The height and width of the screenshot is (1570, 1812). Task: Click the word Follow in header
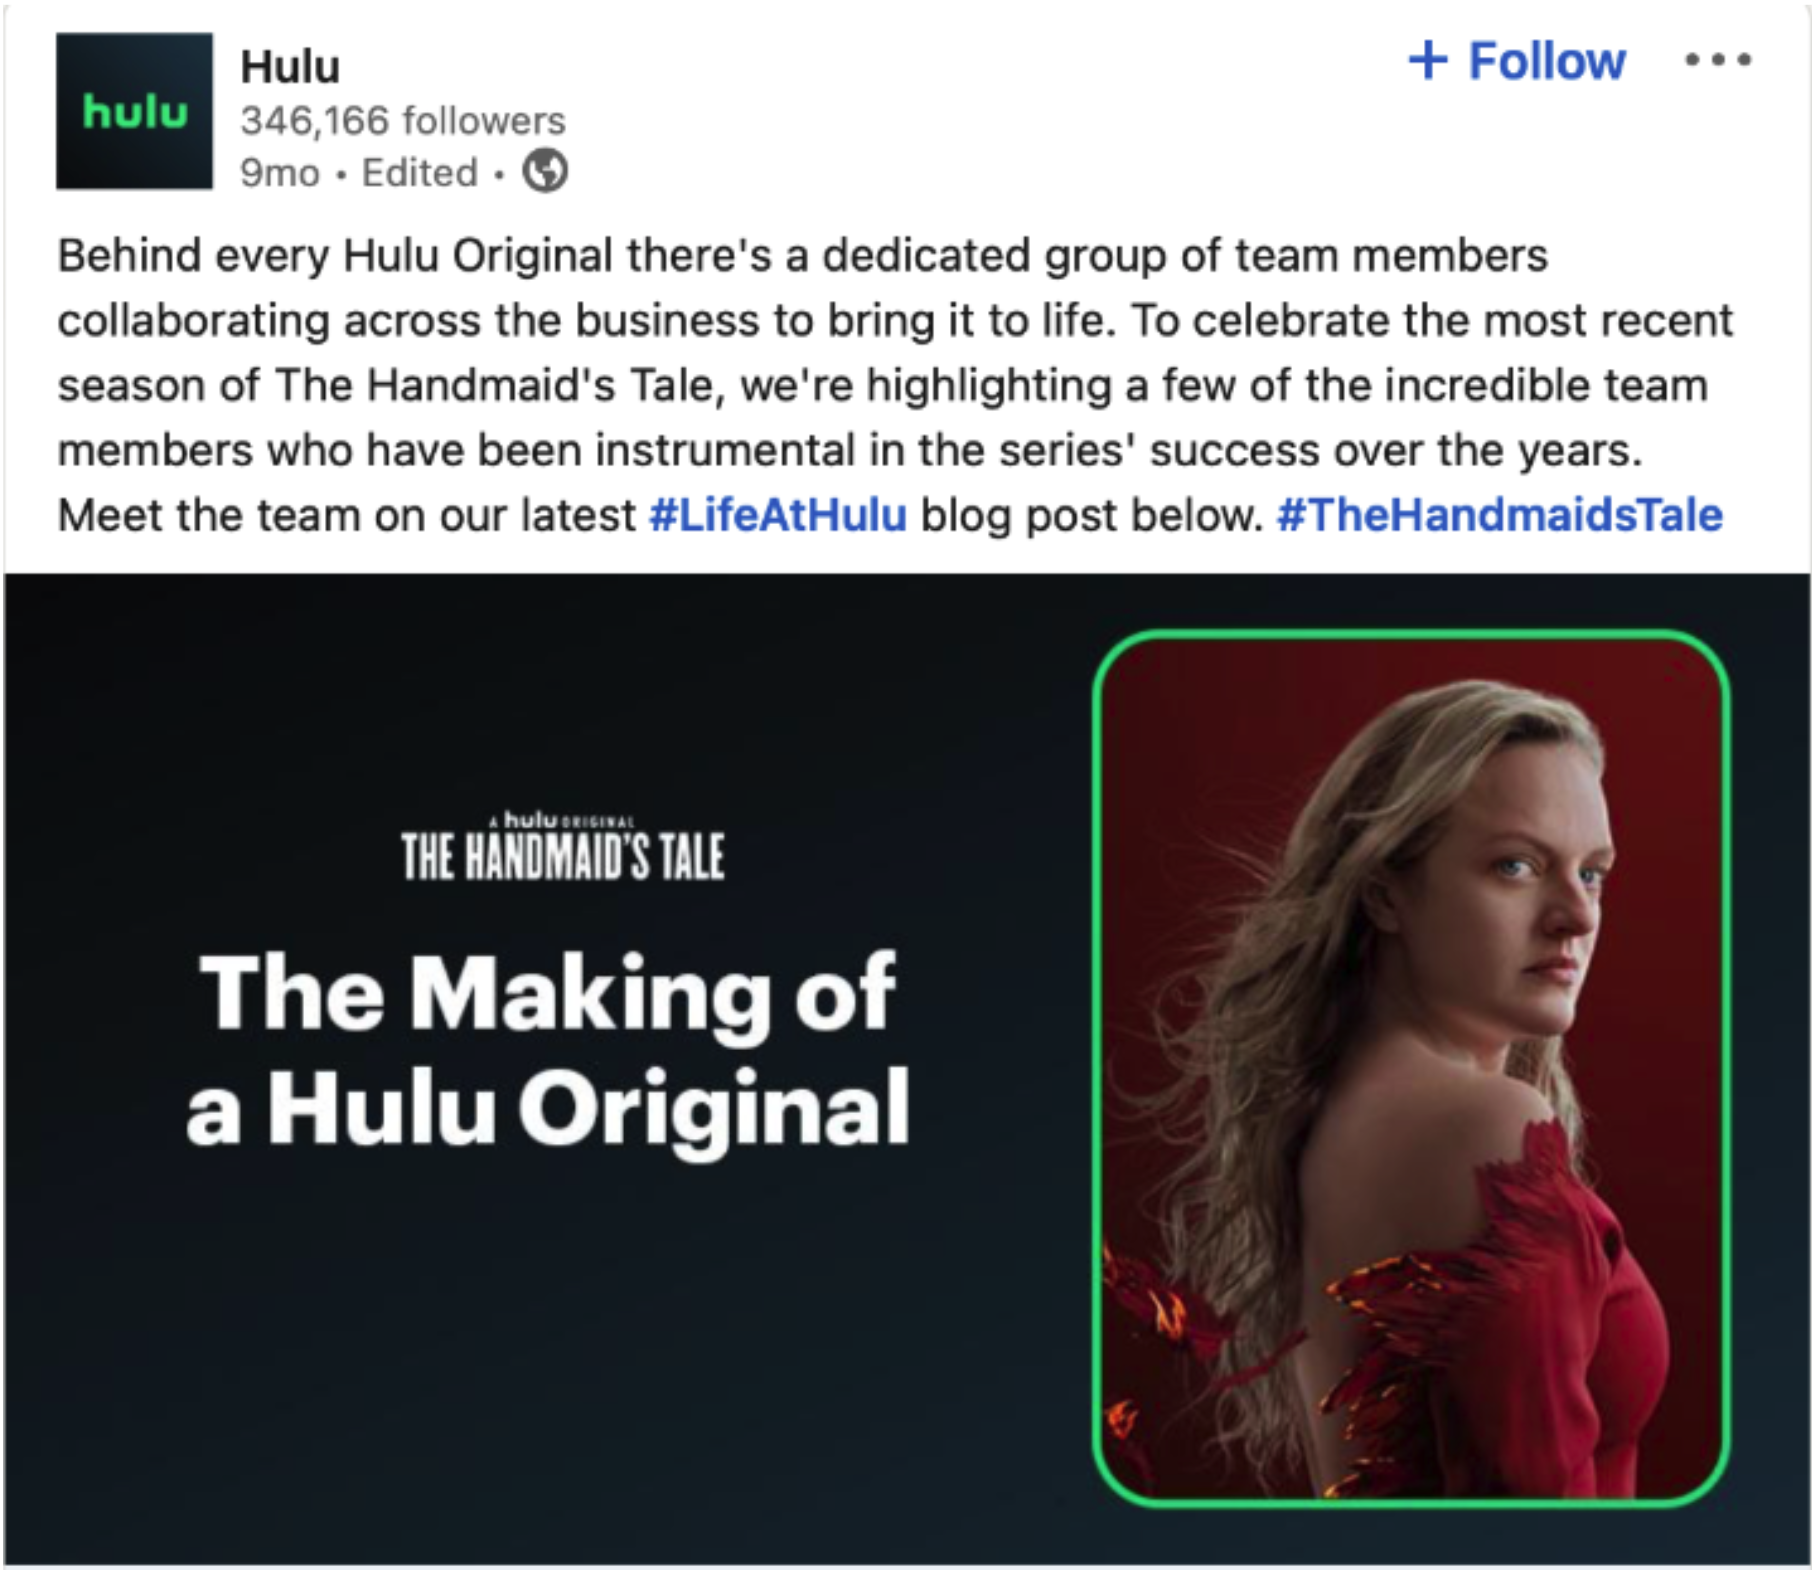(1547, 61)
